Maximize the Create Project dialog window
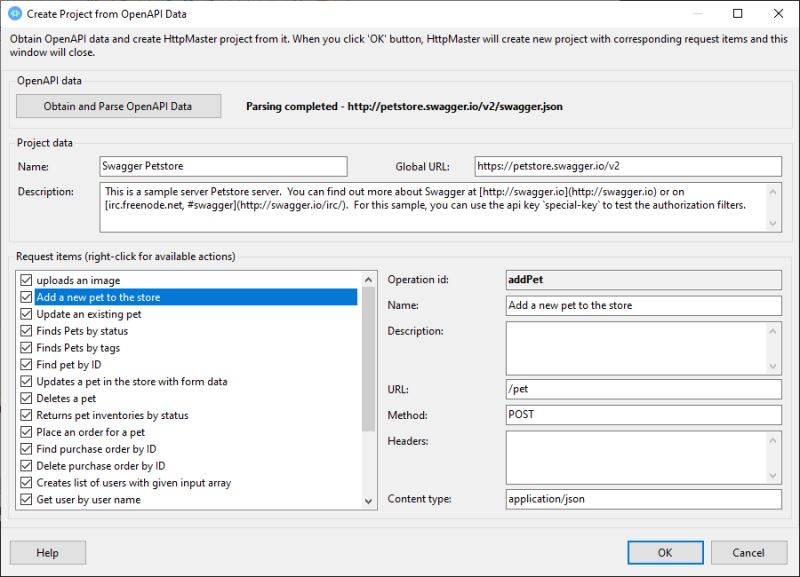This screenshot has width=800, height=577. [x=738, y=13]
